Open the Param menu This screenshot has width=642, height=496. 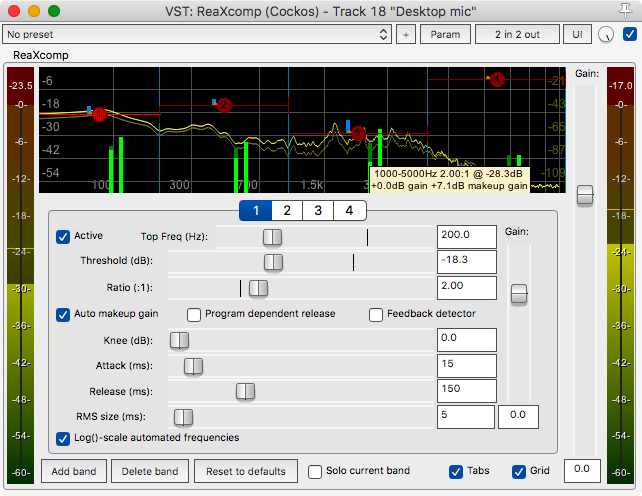[x=445, y=34]
